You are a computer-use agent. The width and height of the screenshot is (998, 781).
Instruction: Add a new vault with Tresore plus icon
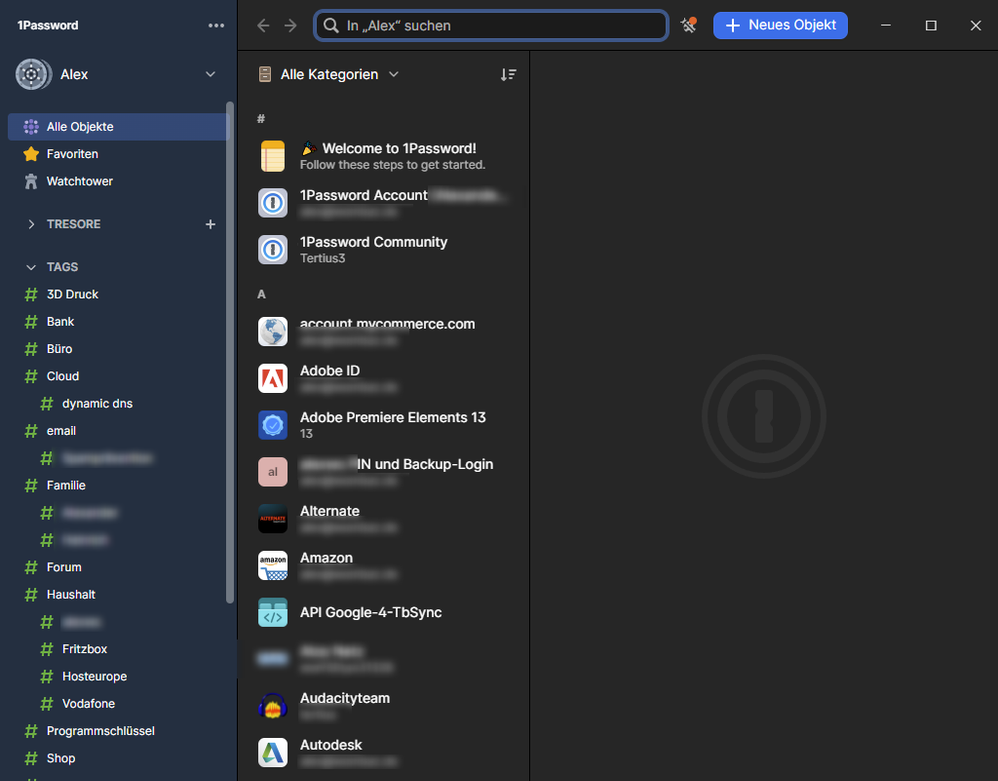(210, 224)
